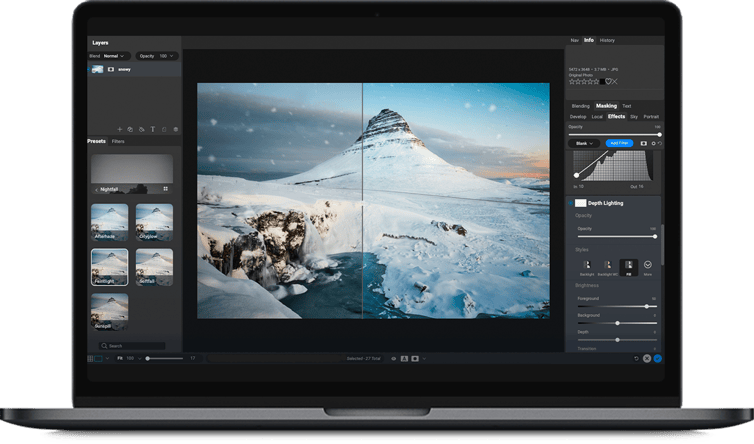Click the Text layer T icon
754x444 pixels.
153,129
